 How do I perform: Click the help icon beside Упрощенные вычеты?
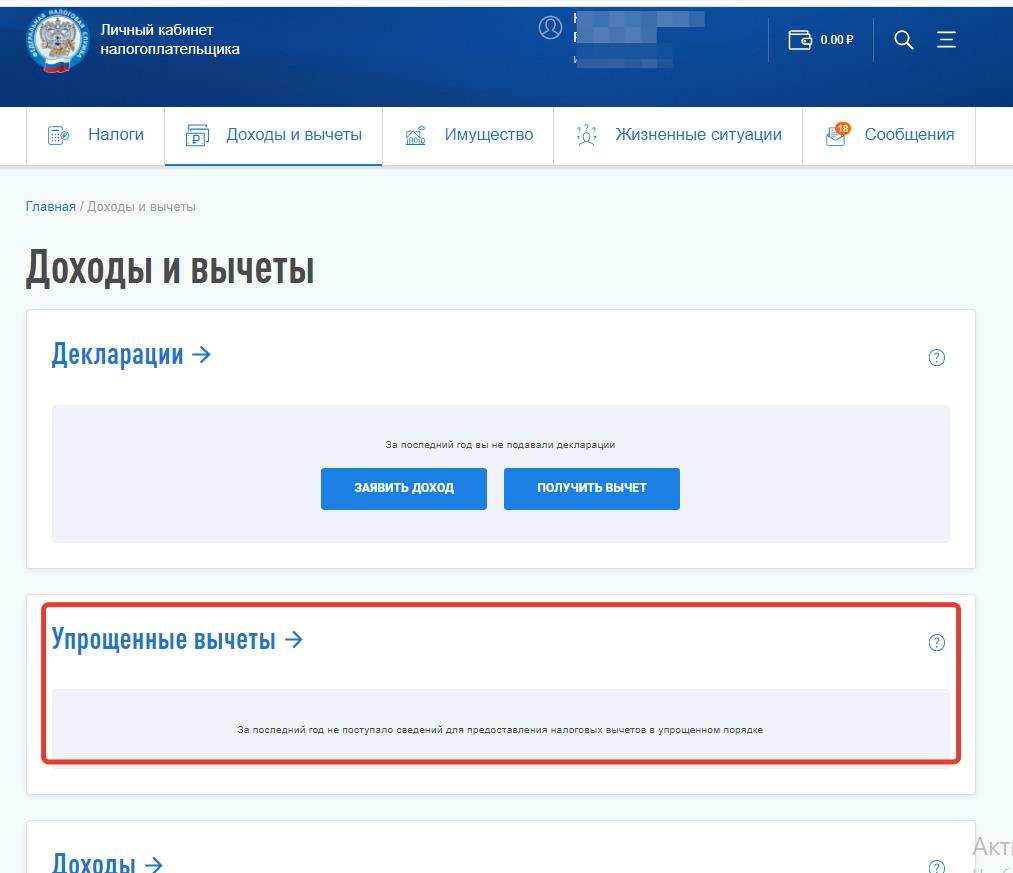click(x=937, y=642)
